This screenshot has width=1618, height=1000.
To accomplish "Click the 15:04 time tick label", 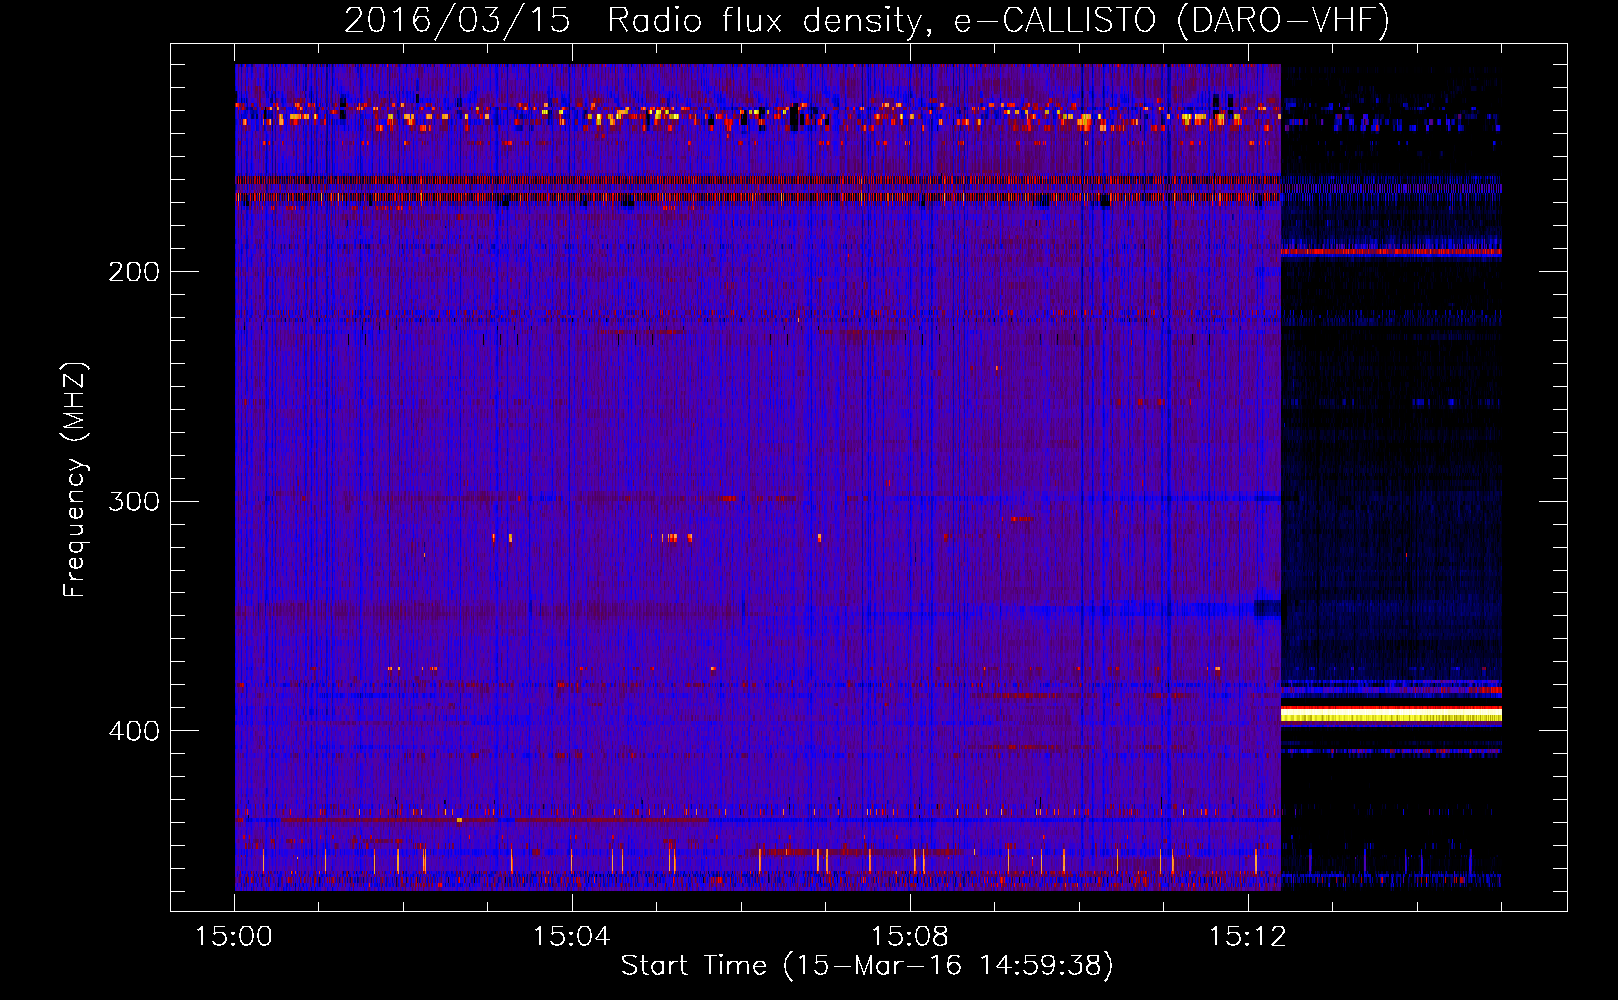I will (x=571, y=936).
